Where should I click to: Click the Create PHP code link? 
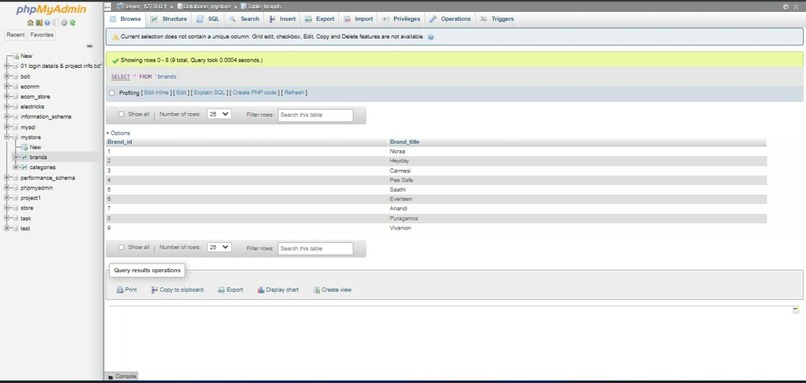(x=254, y=93)
